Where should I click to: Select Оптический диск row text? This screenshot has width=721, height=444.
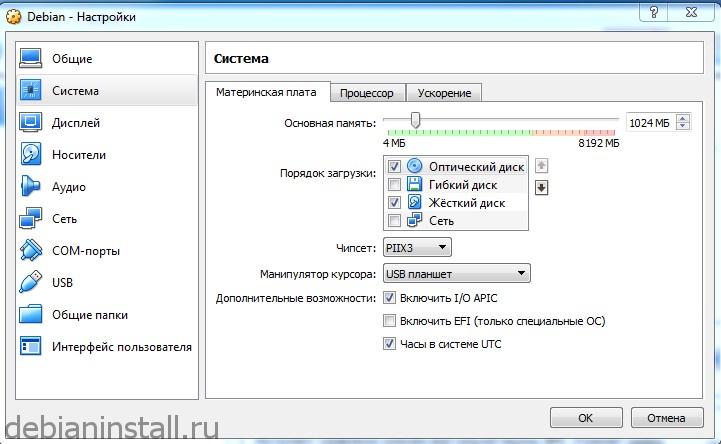pos(476,167)
